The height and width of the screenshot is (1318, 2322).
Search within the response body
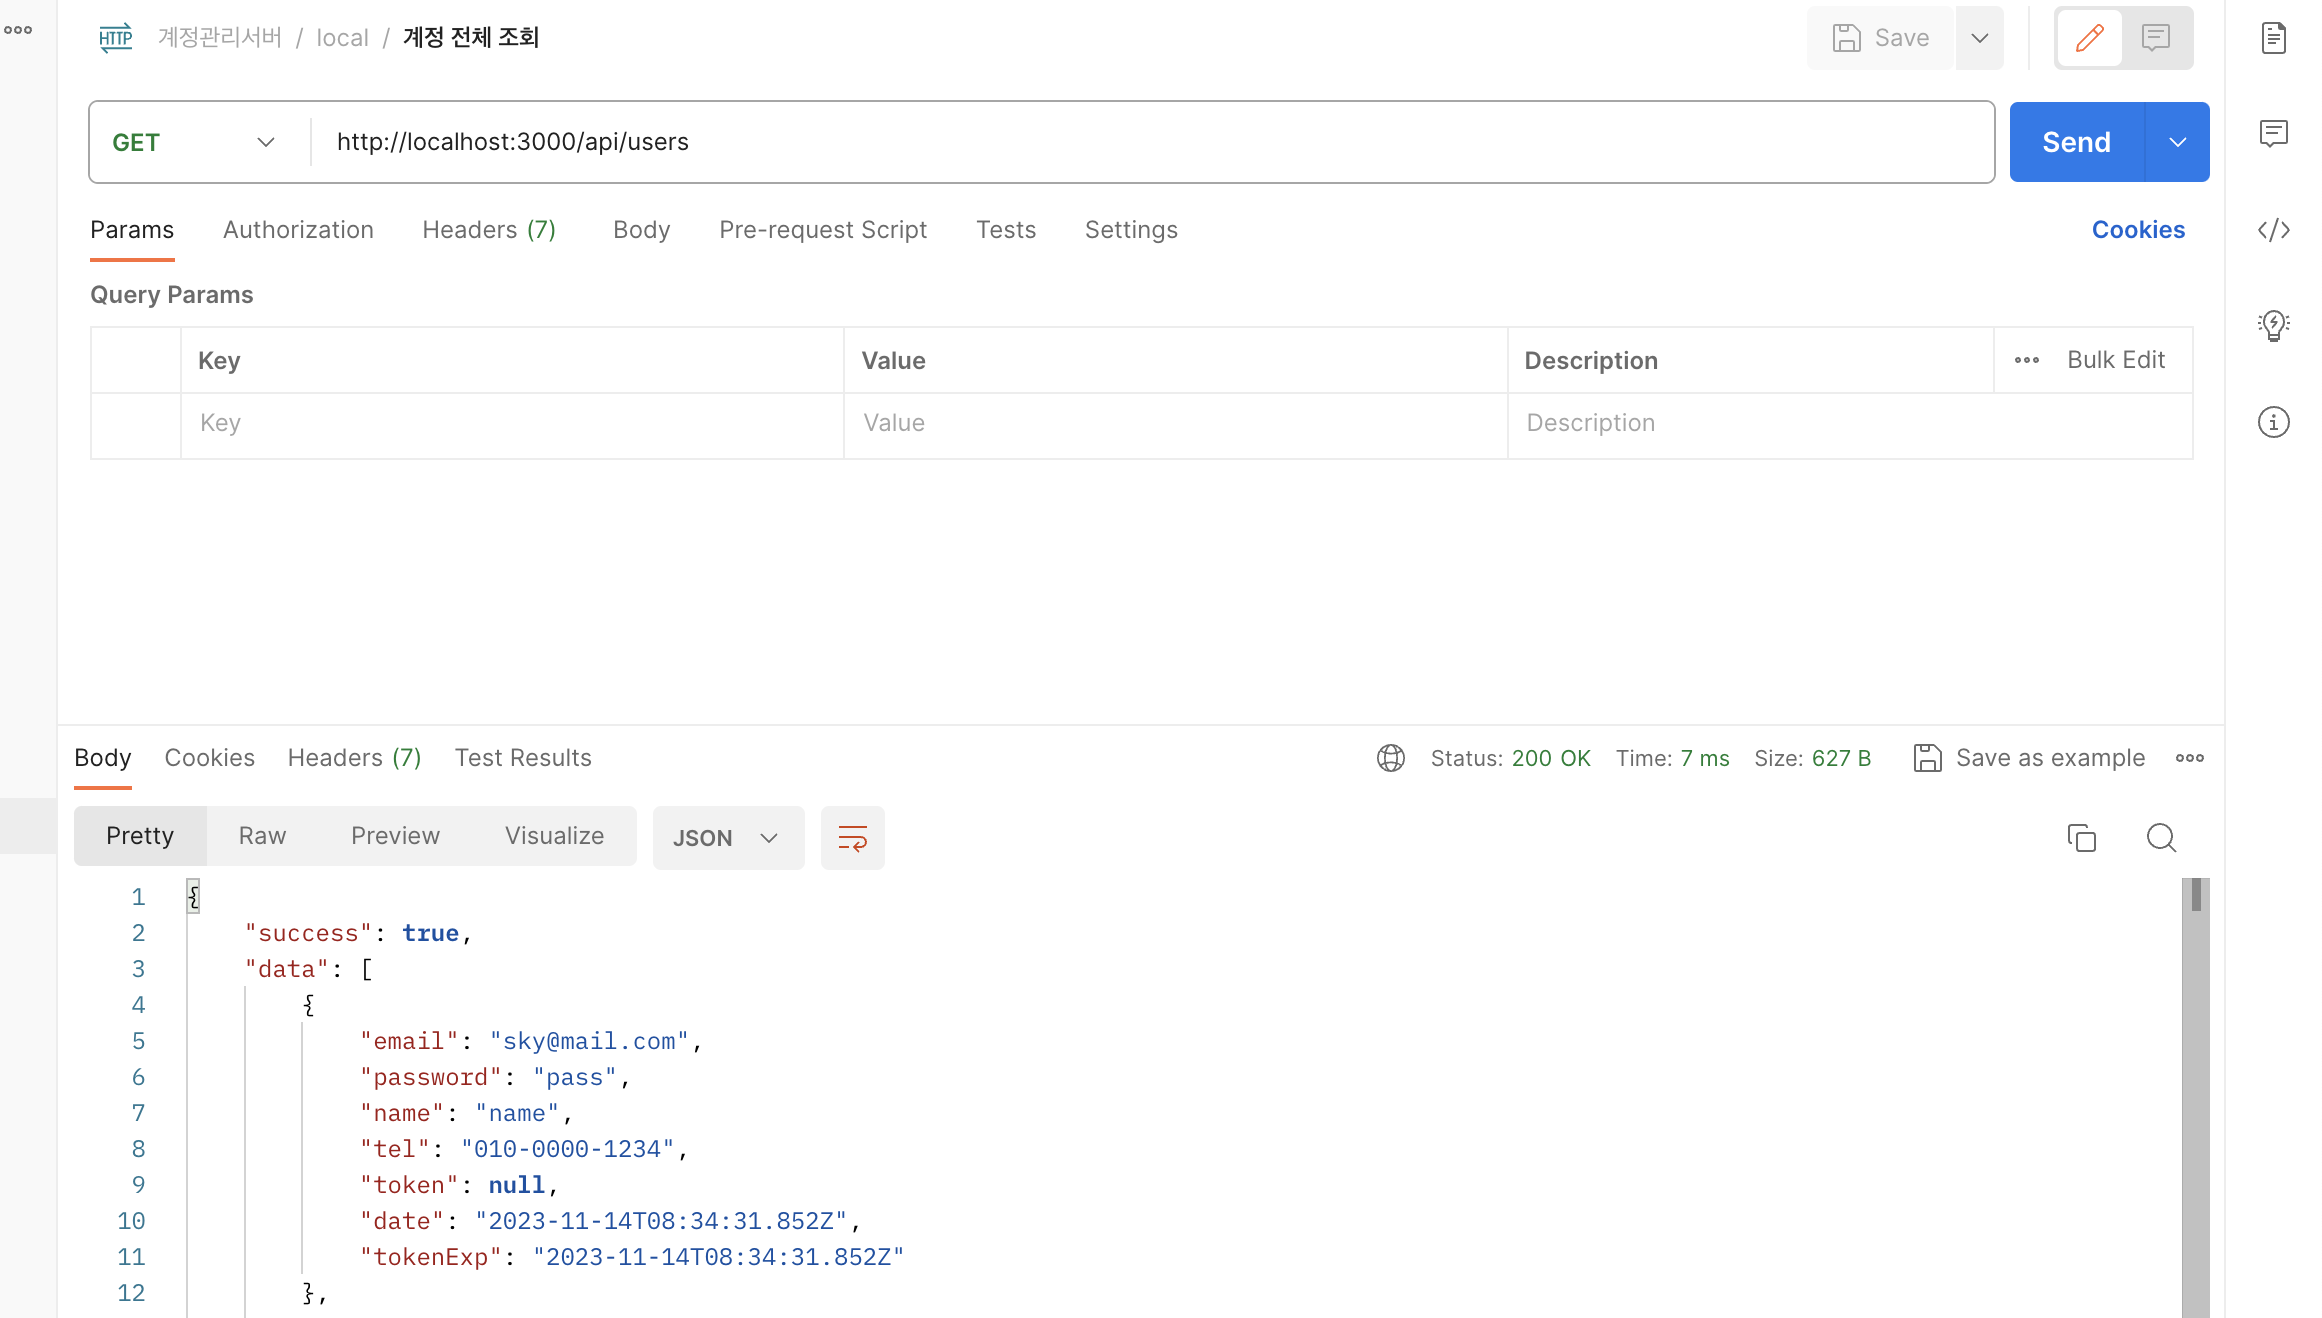[2161, 838]
